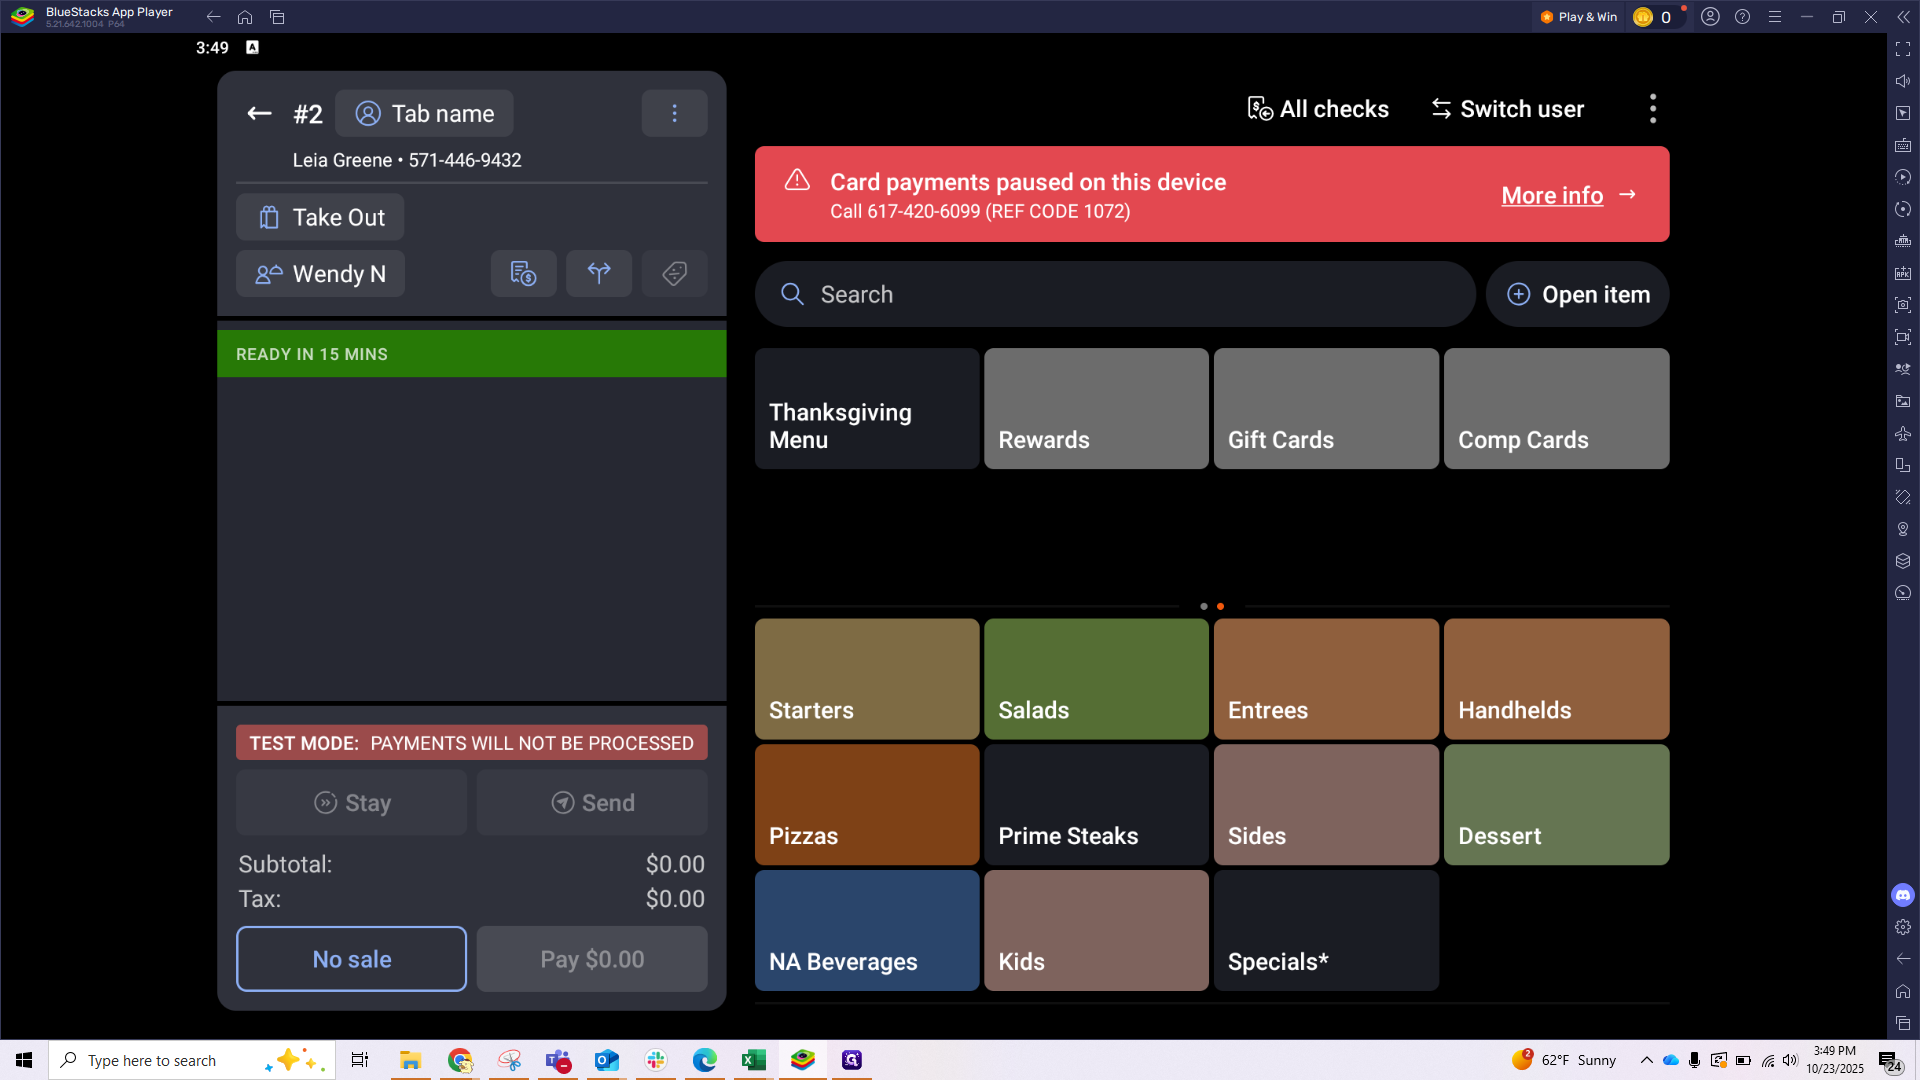Click the back arrow beside check #2
1920x1080 pixels.
click(259, 114)
